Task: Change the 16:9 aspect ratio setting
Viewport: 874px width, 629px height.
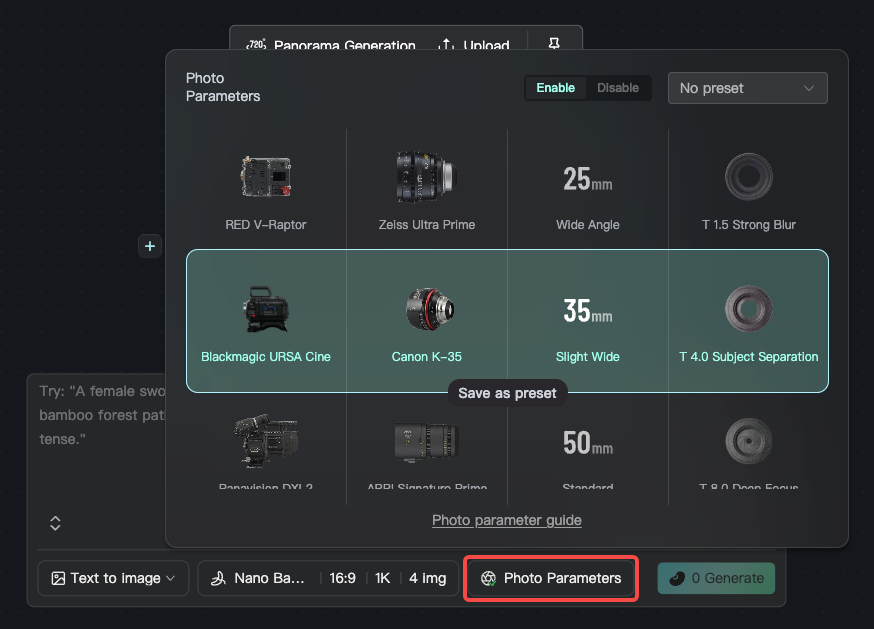Action: pyautogui.click(x=342, y=578)
